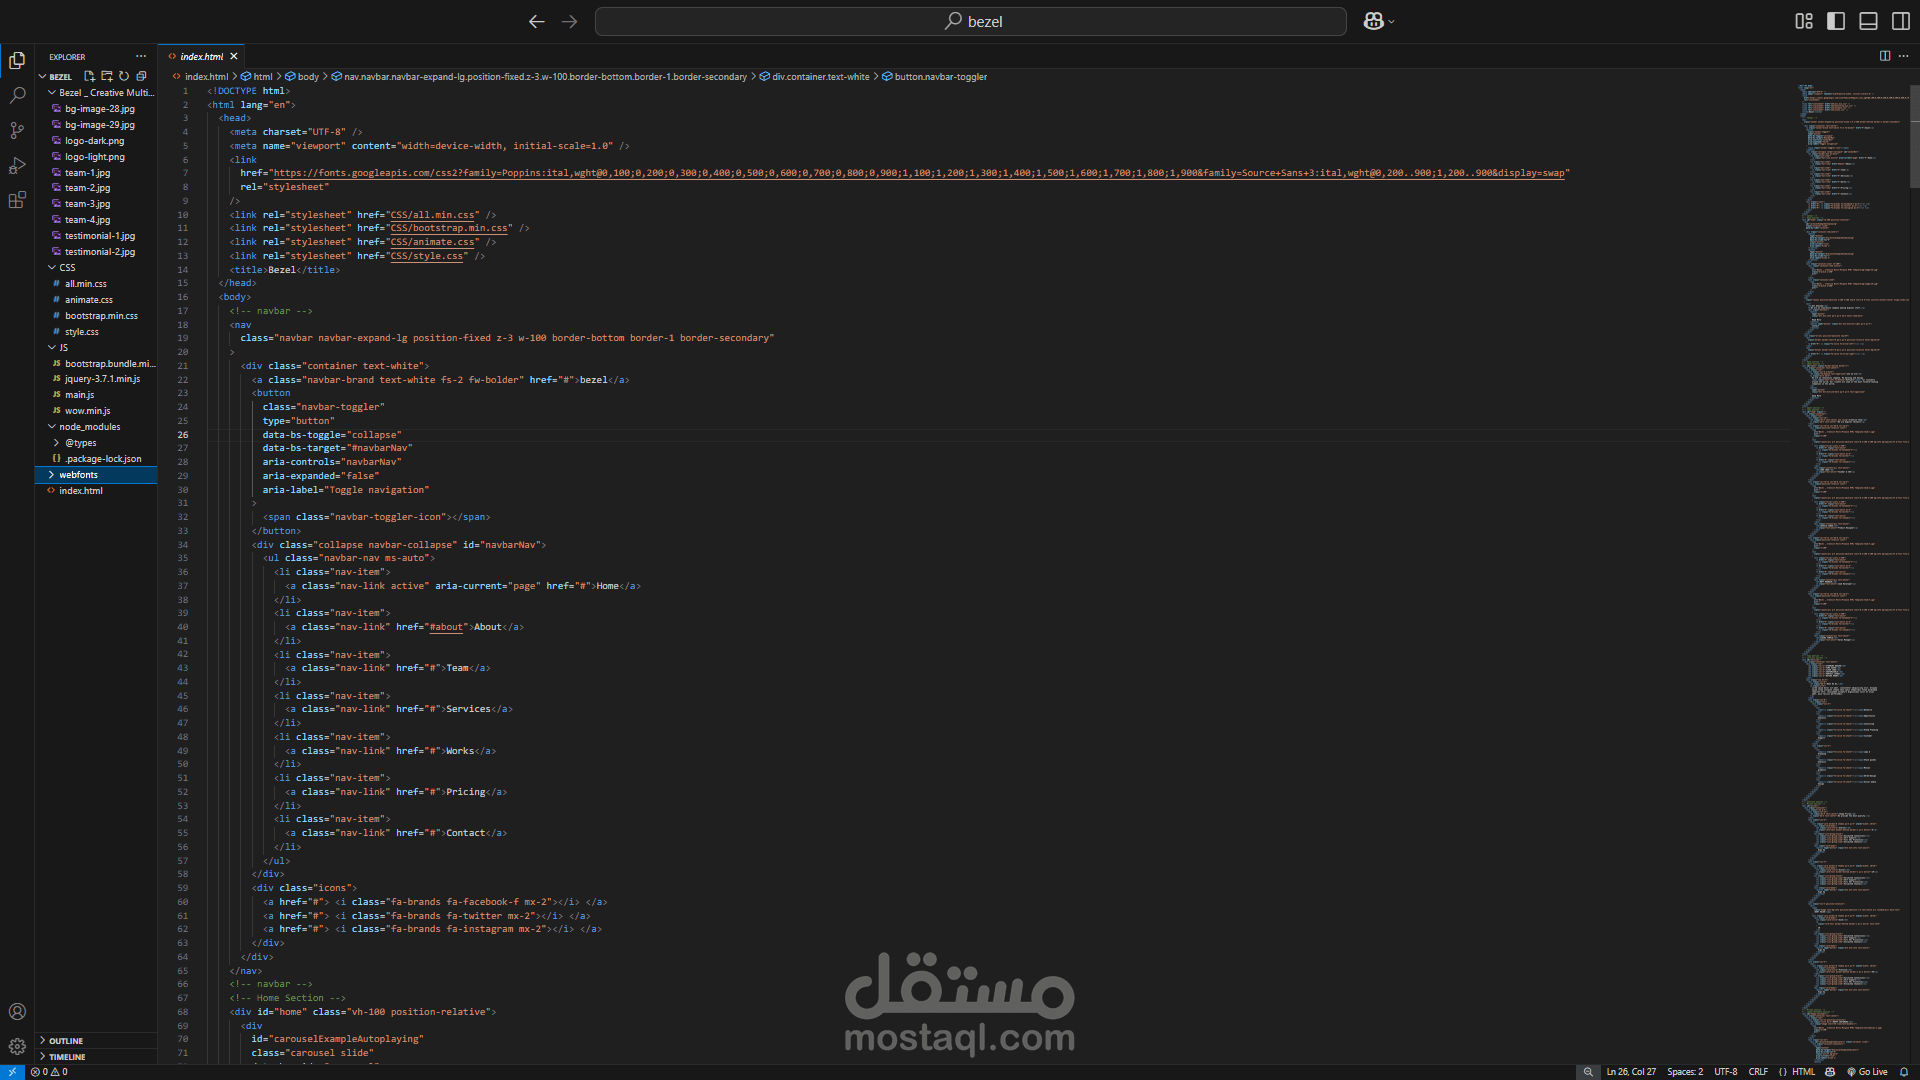The image size is (1920, 1080).
Task: Collapse the CSS folder
Action: click(67, 268)
